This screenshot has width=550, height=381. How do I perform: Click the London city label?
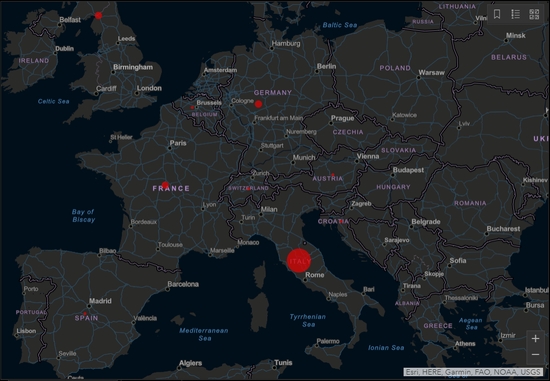(x=149, y=88)
